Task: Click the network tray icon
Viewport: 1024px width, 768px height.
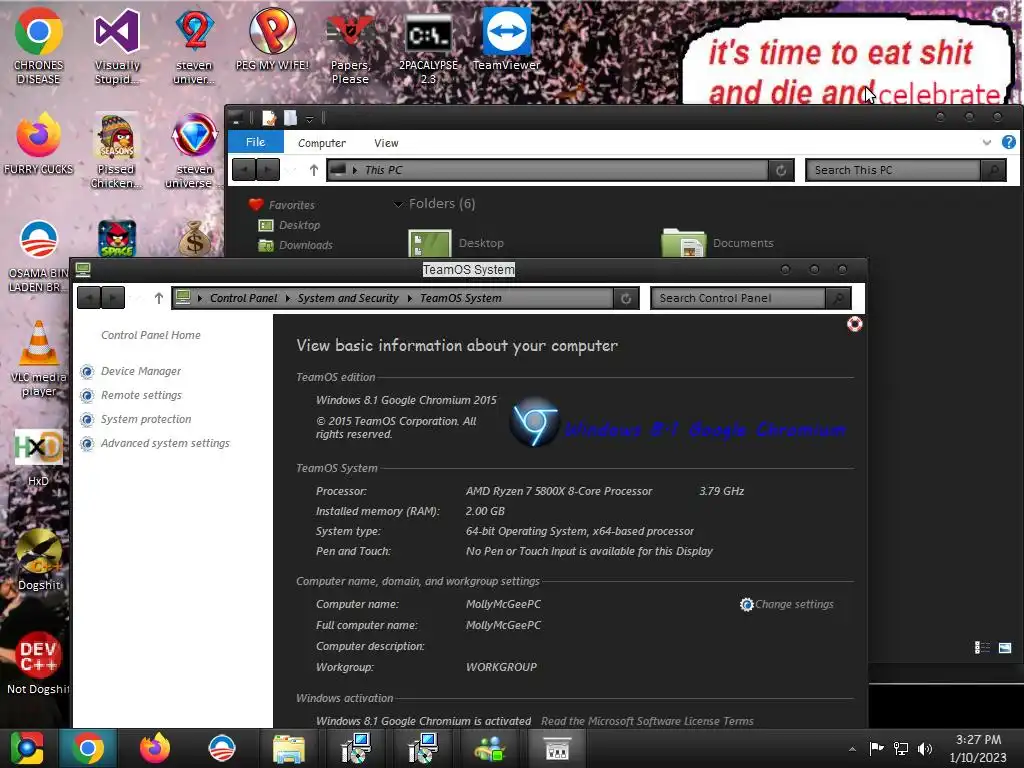Action: click(x=901, y=748)
